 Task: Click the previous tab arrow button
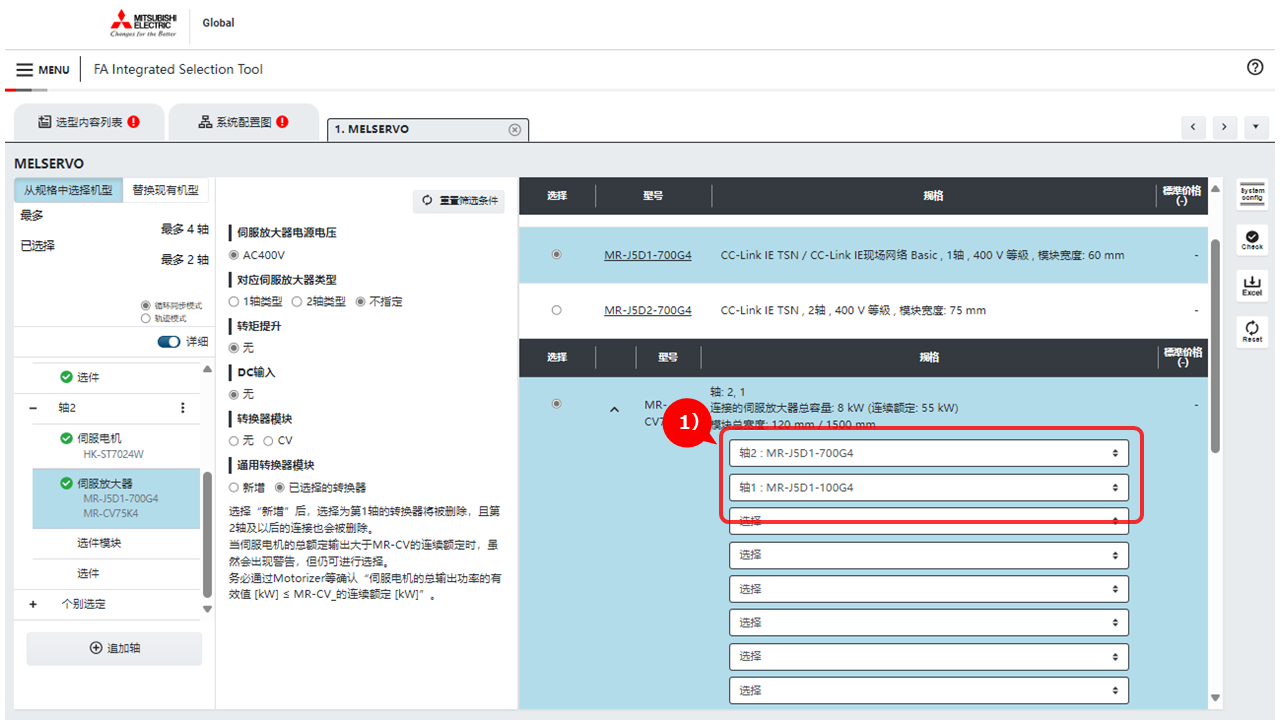click(1193, 128)
